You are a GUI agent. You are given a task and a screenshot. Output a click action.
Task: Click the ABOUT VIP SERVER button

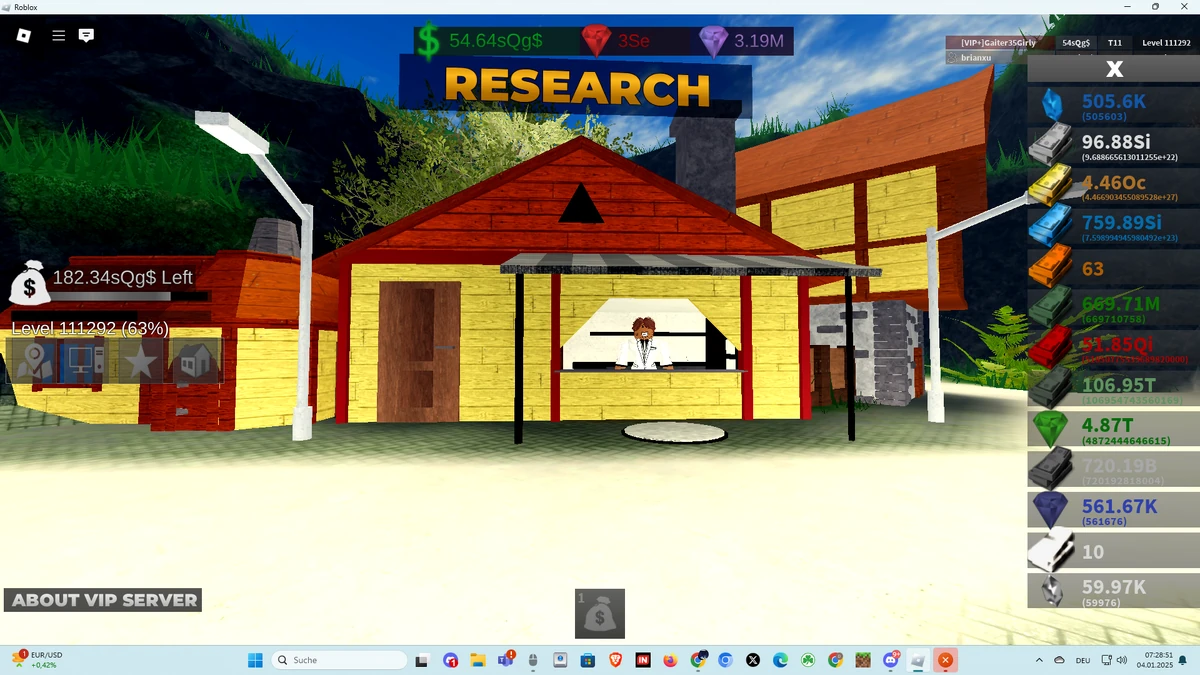(100, 600)
